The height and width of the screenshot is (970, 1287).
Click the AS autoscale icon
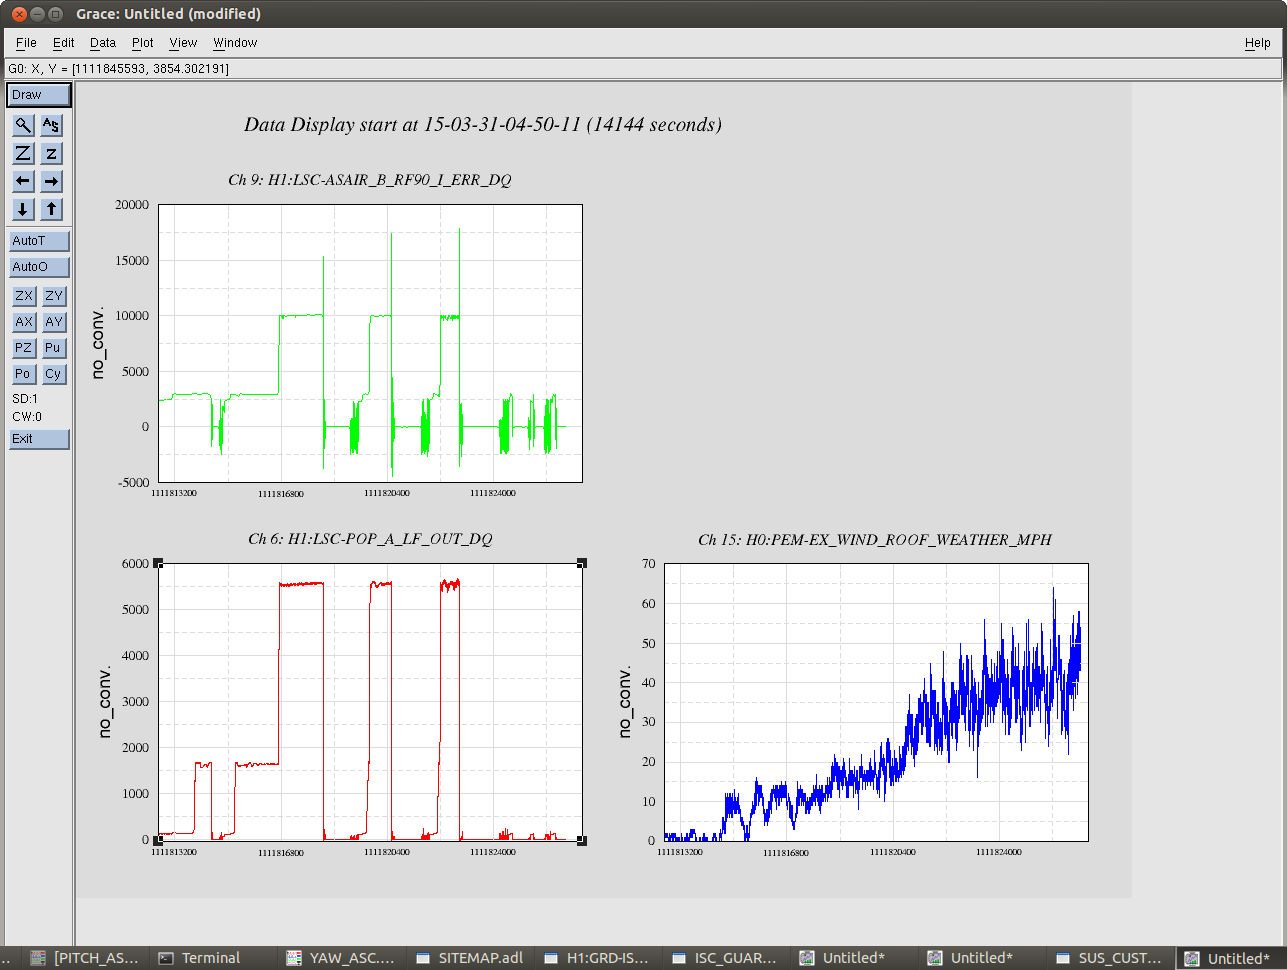click(x=51, y=125)
